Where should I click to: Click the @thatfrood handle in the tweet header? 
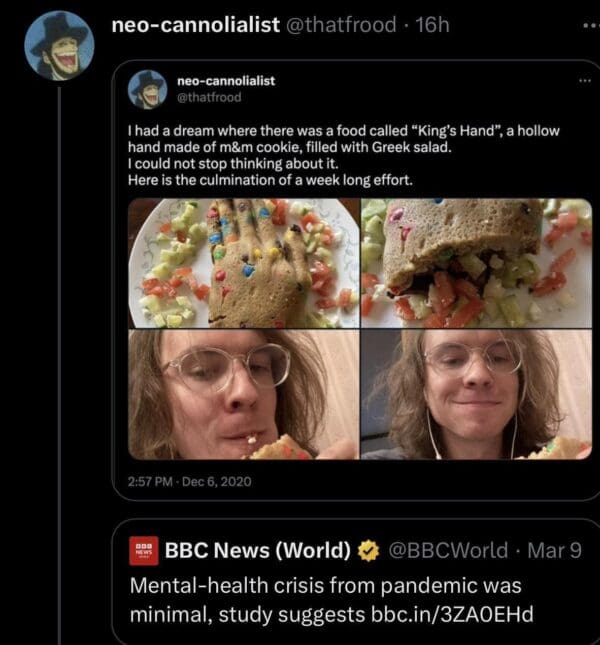[341, 25]
